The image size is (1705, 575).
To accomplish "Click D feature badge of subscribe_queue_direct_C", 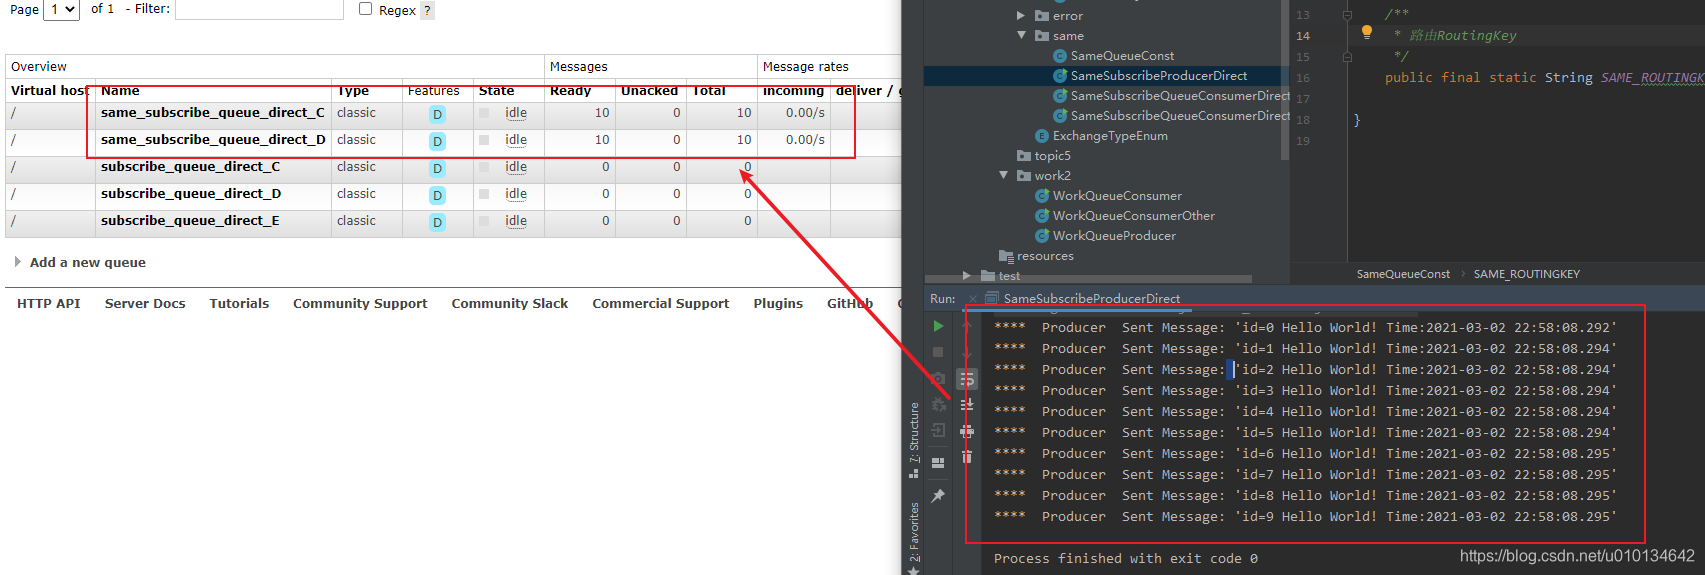I will click(x=437, y=168).
